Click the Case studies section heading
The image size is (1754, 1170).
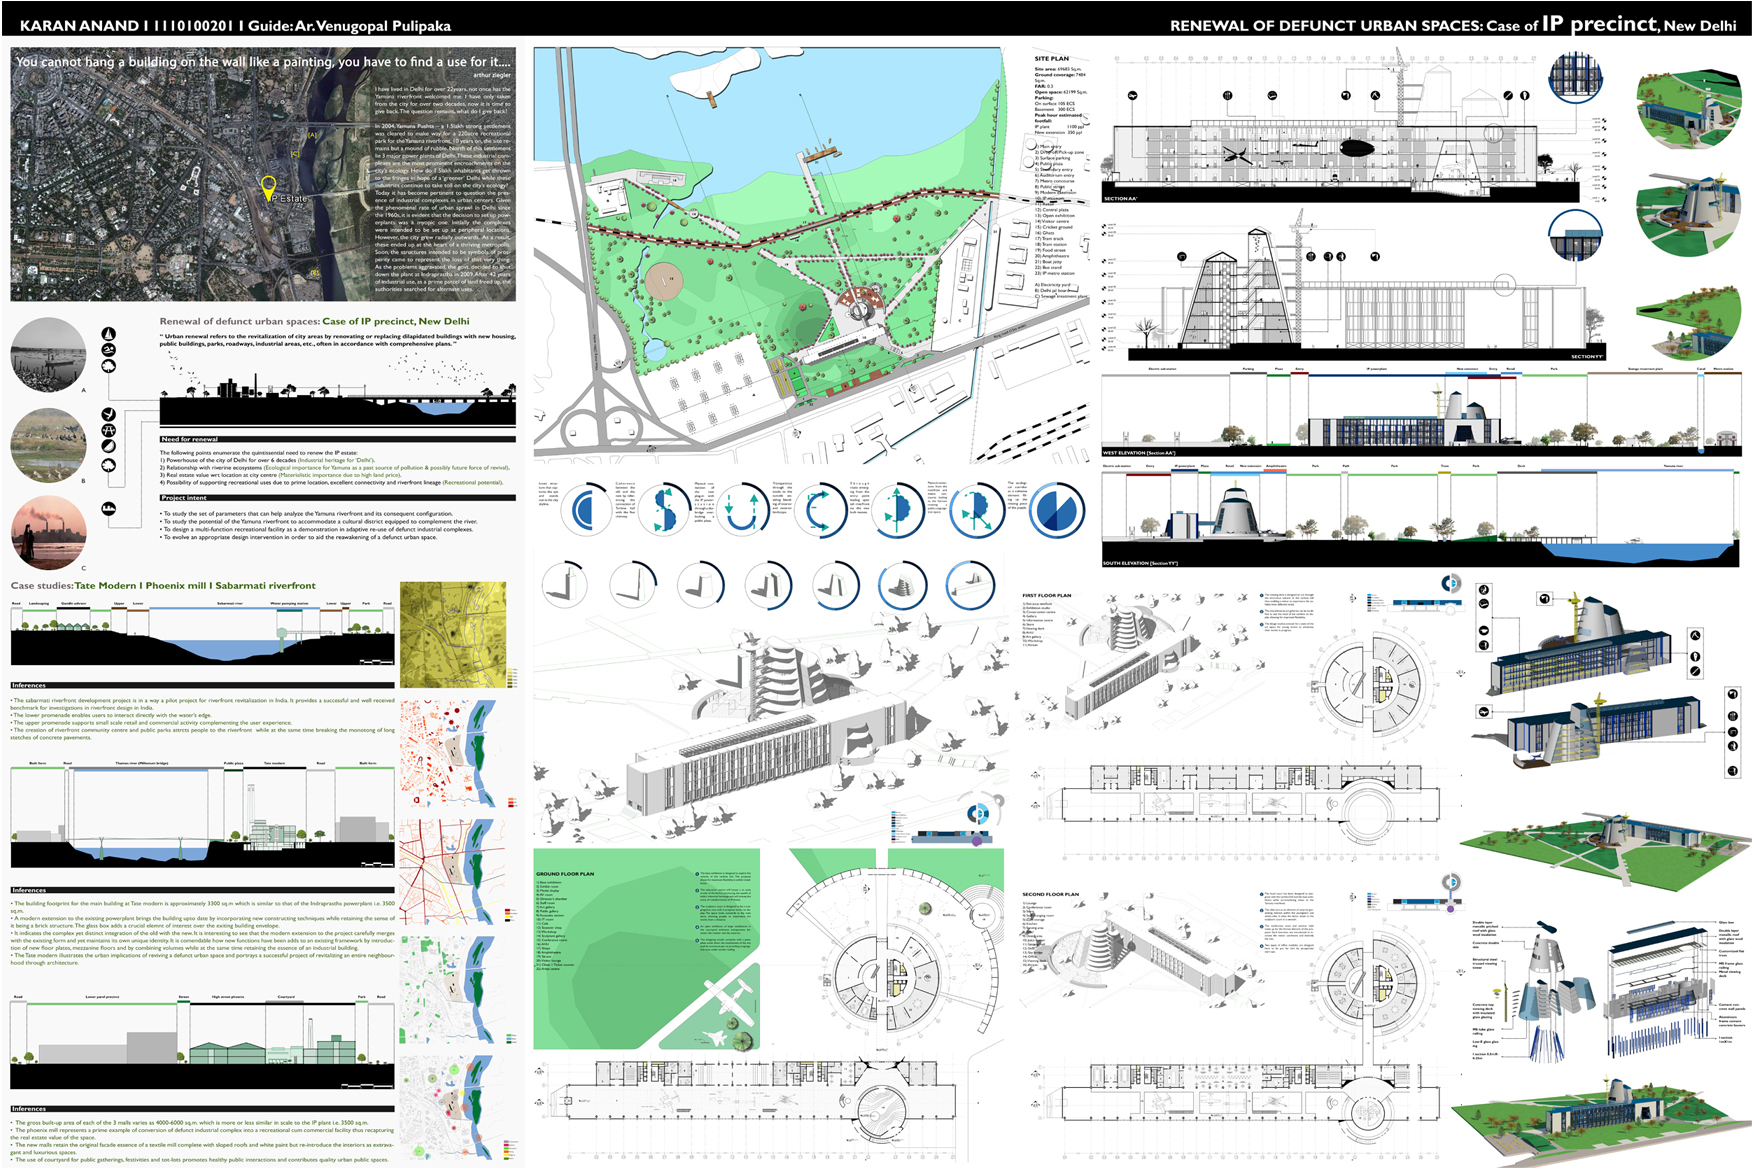(163, 585)
